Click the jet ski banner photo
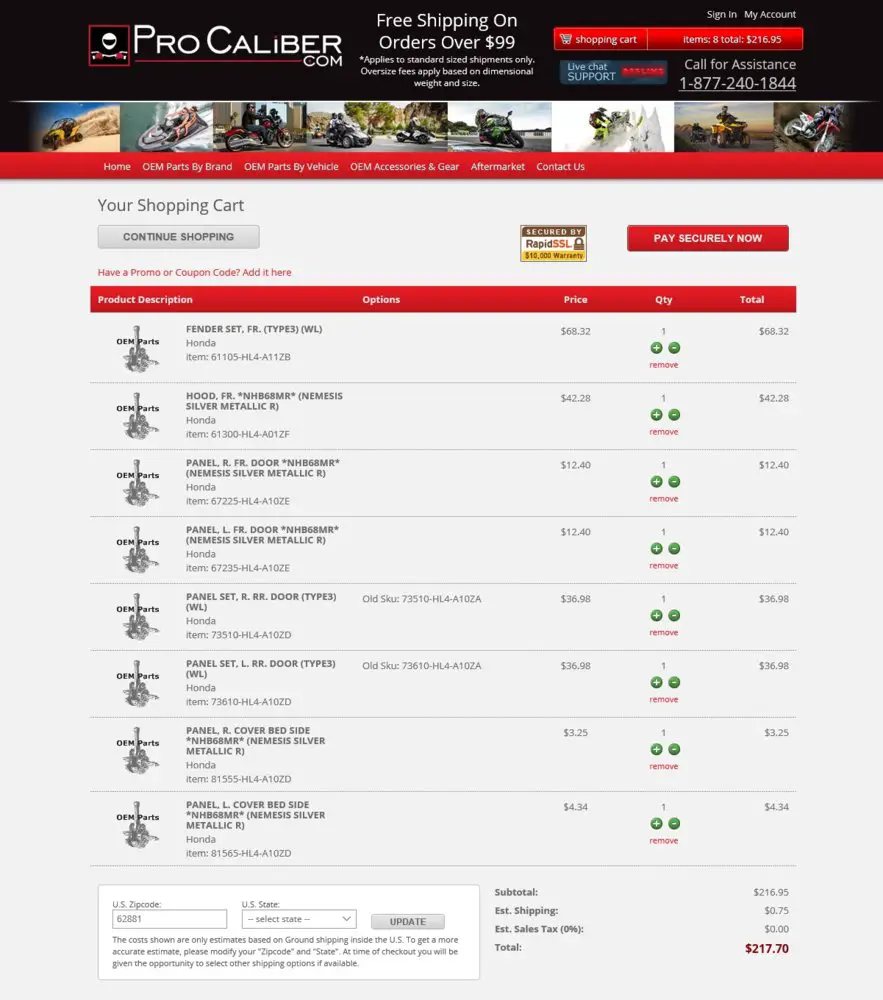The image size is (883, 1000). tap(166, 127)
